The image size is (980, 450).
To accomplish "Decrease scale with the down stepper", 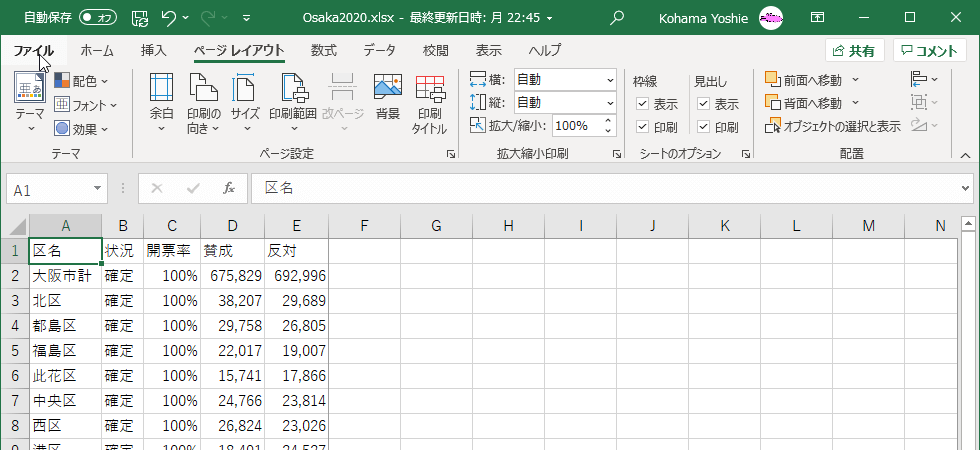I will click(x=608, y=131).
